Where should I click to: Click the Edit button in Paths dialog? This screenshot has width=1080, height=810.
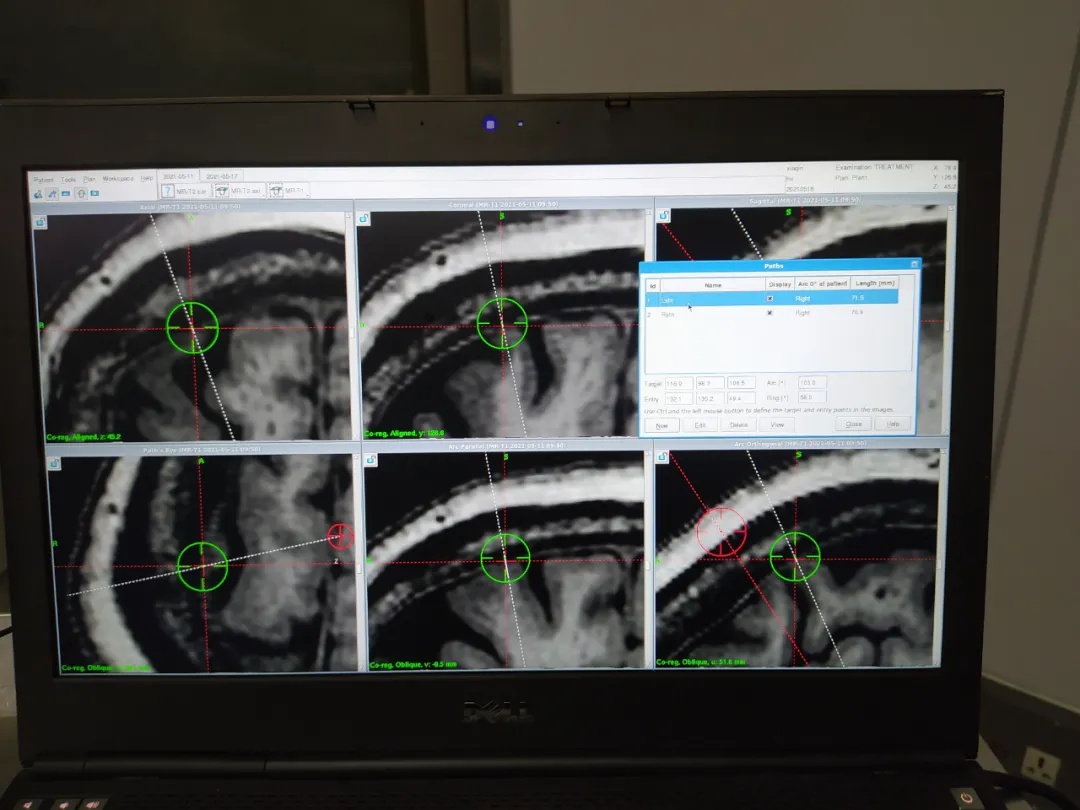coord(700,425)
